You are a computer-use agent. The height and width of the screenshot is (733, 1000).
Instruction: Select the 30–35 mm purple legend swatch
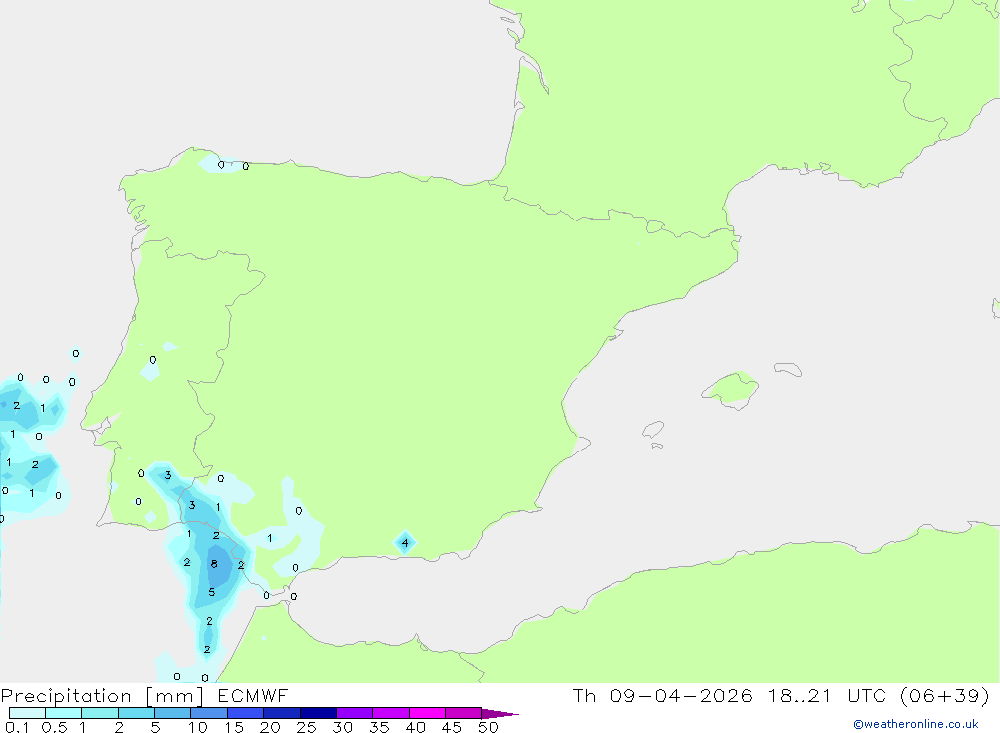[355, 713]
